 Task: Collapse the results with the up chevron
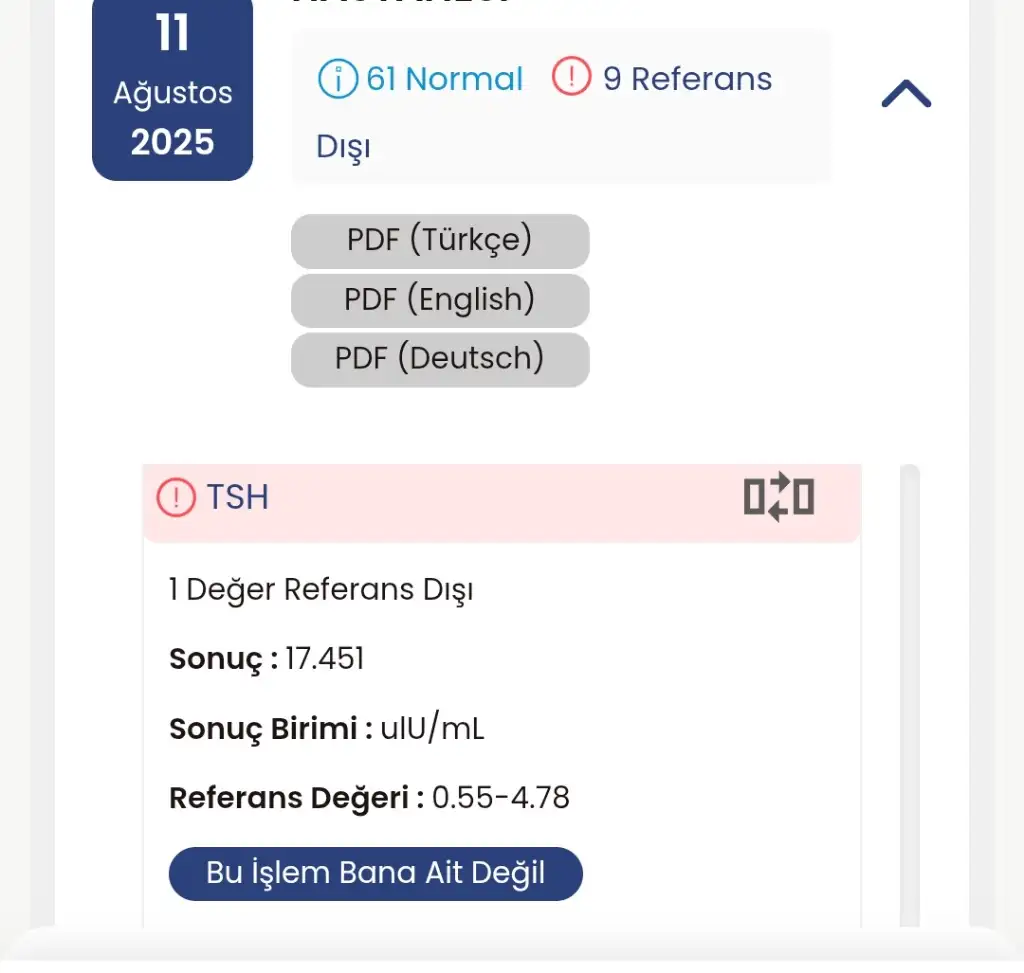(x=906, y=95)
